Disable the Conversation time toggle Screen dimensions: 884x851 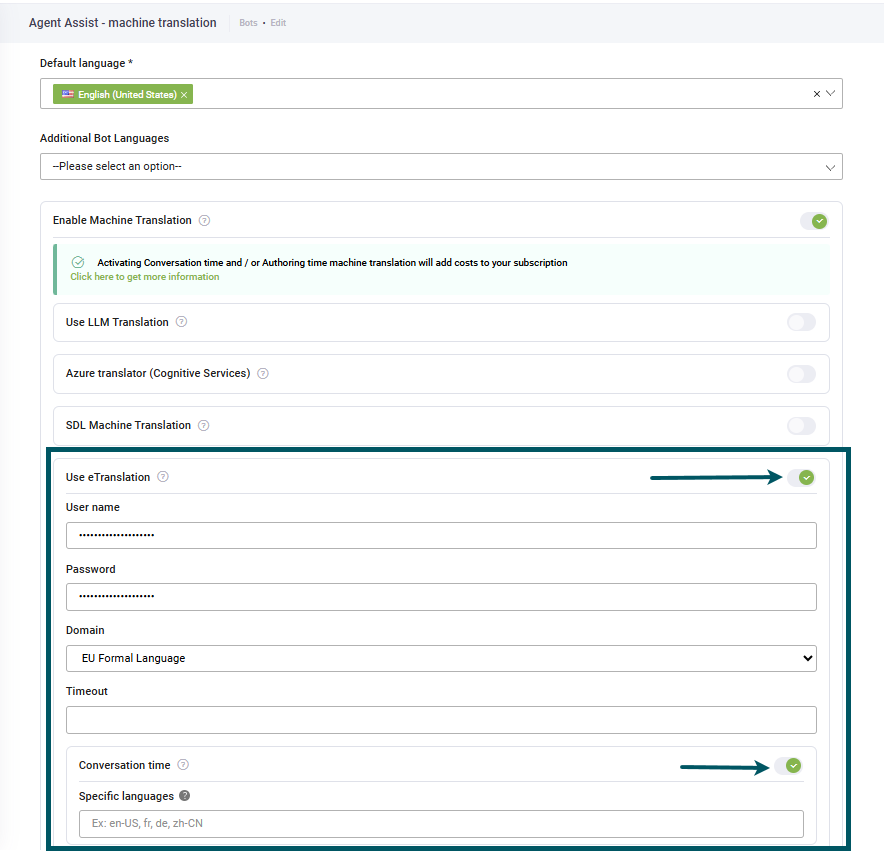(x=788, y=766)
